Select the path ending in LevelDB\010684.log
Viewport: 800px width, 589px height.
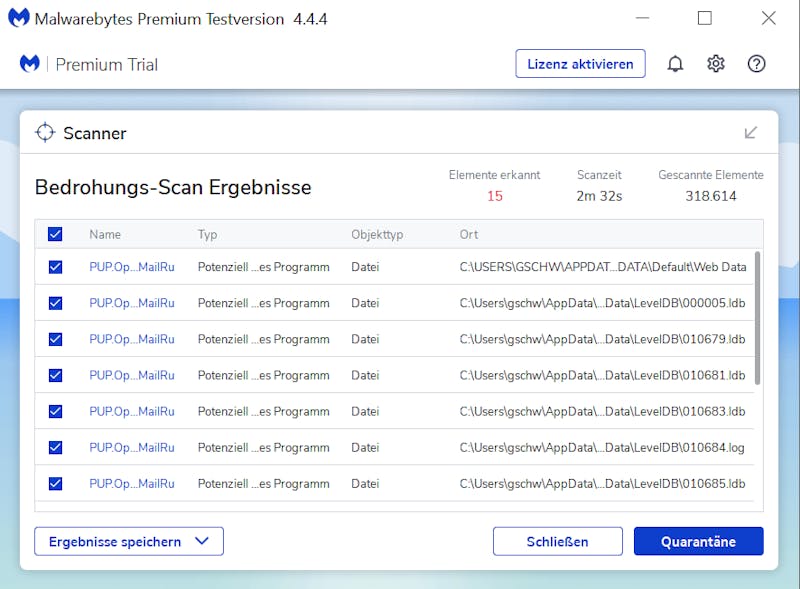(602, 448)
